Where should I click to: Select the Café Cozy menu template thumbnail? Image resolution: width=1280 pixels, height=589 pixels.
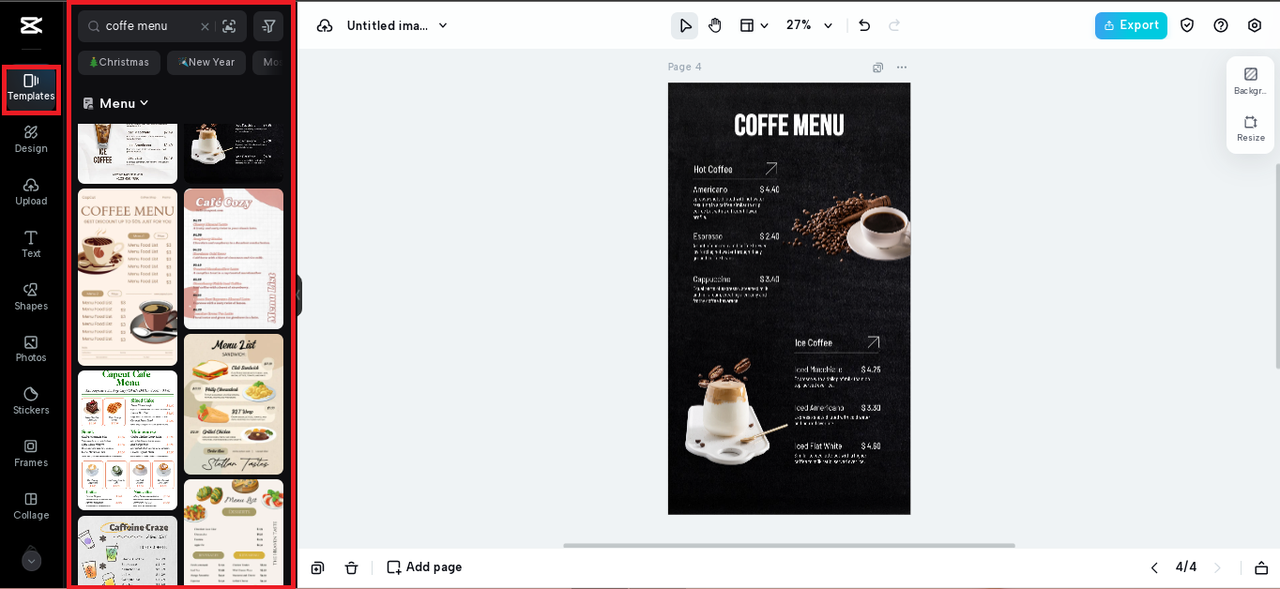233,258
